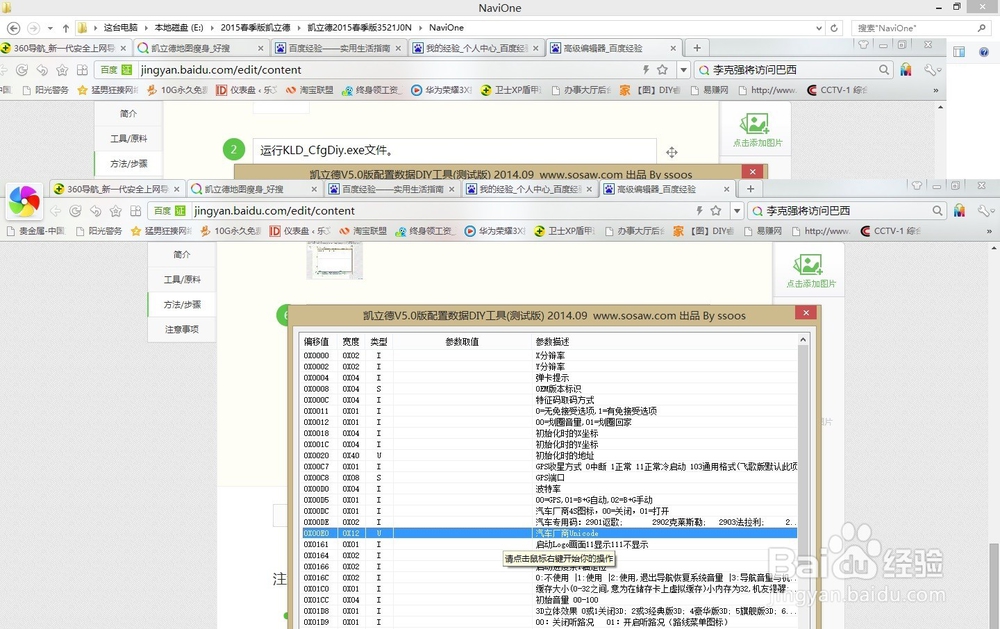Viewport: 1000px width, 629px height.
Task: Click the small screenshot thumbnail in lower page
Action: point(335,260)
